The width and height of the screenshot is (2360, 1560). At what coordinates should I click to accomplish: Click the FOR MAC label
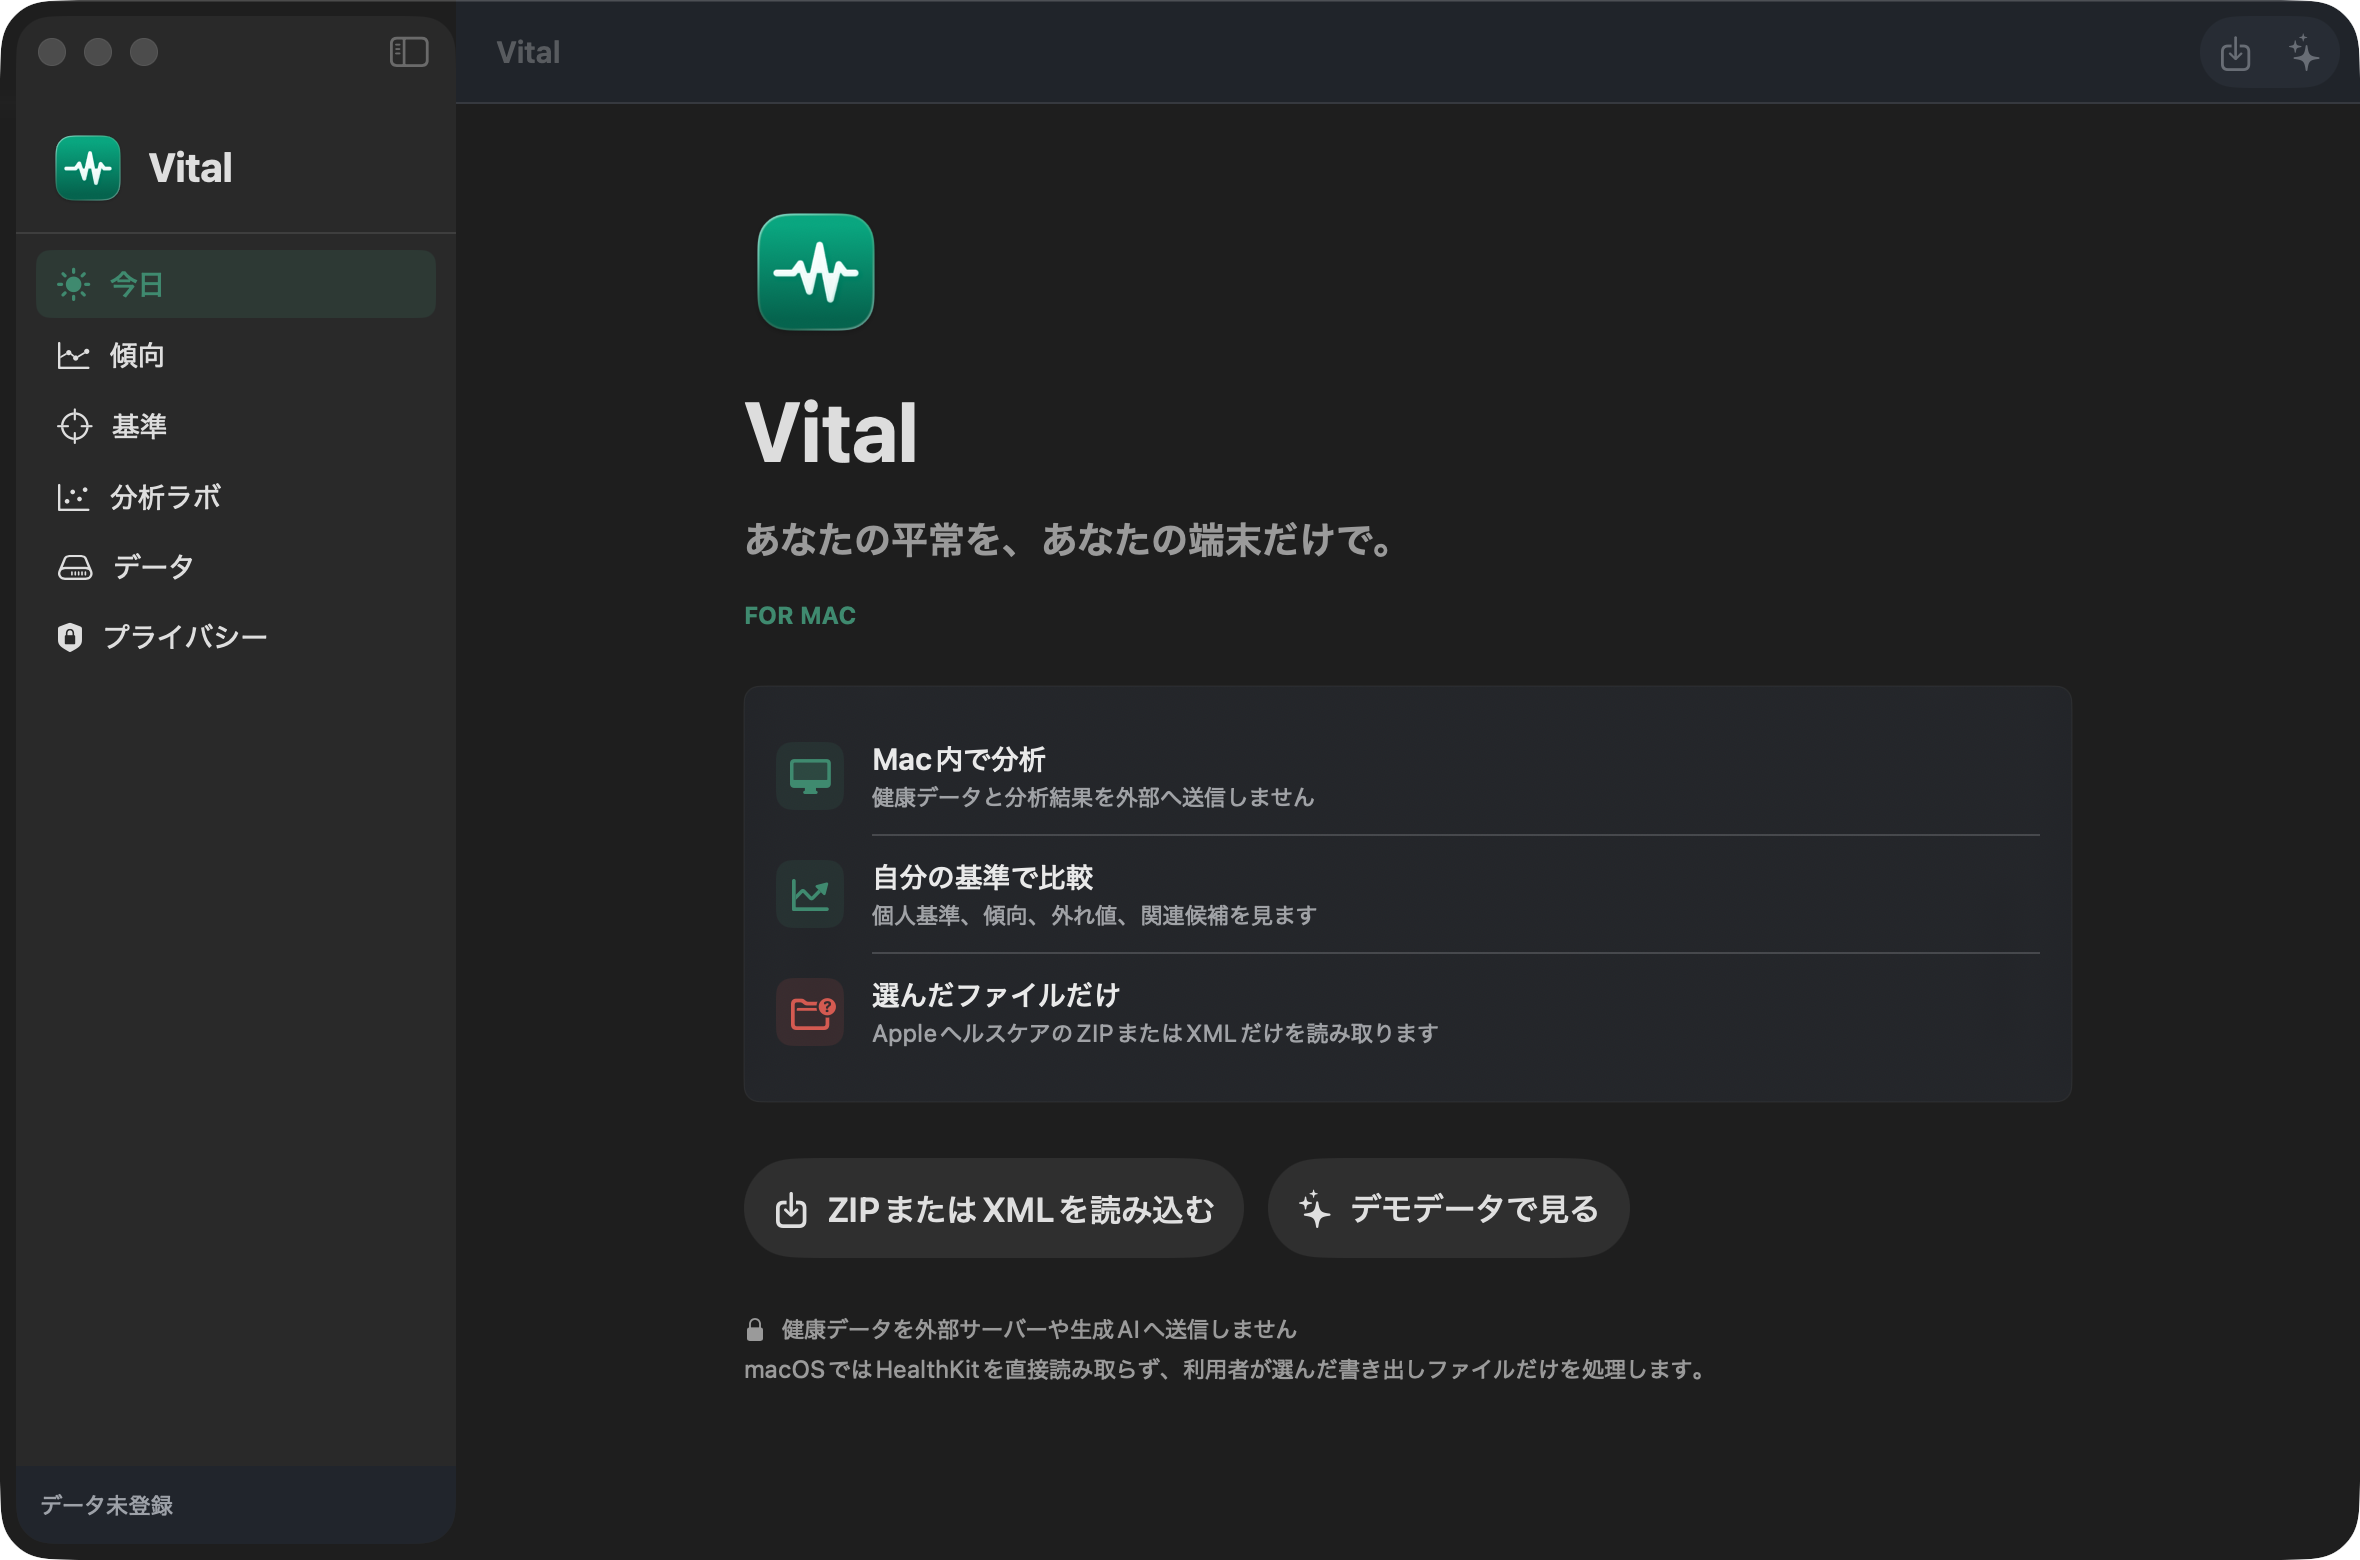(x=800, y=616)
